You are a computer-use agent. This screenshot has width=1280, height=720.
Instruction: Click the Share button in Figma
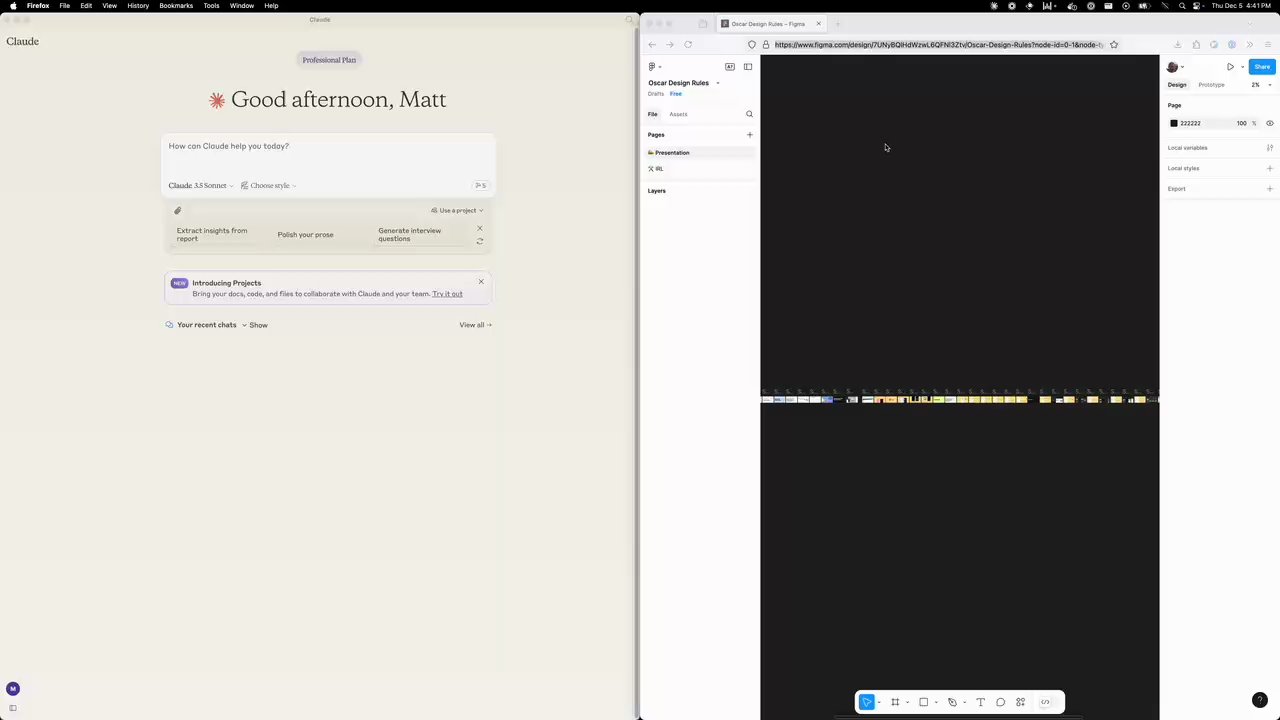[1262, 67]
